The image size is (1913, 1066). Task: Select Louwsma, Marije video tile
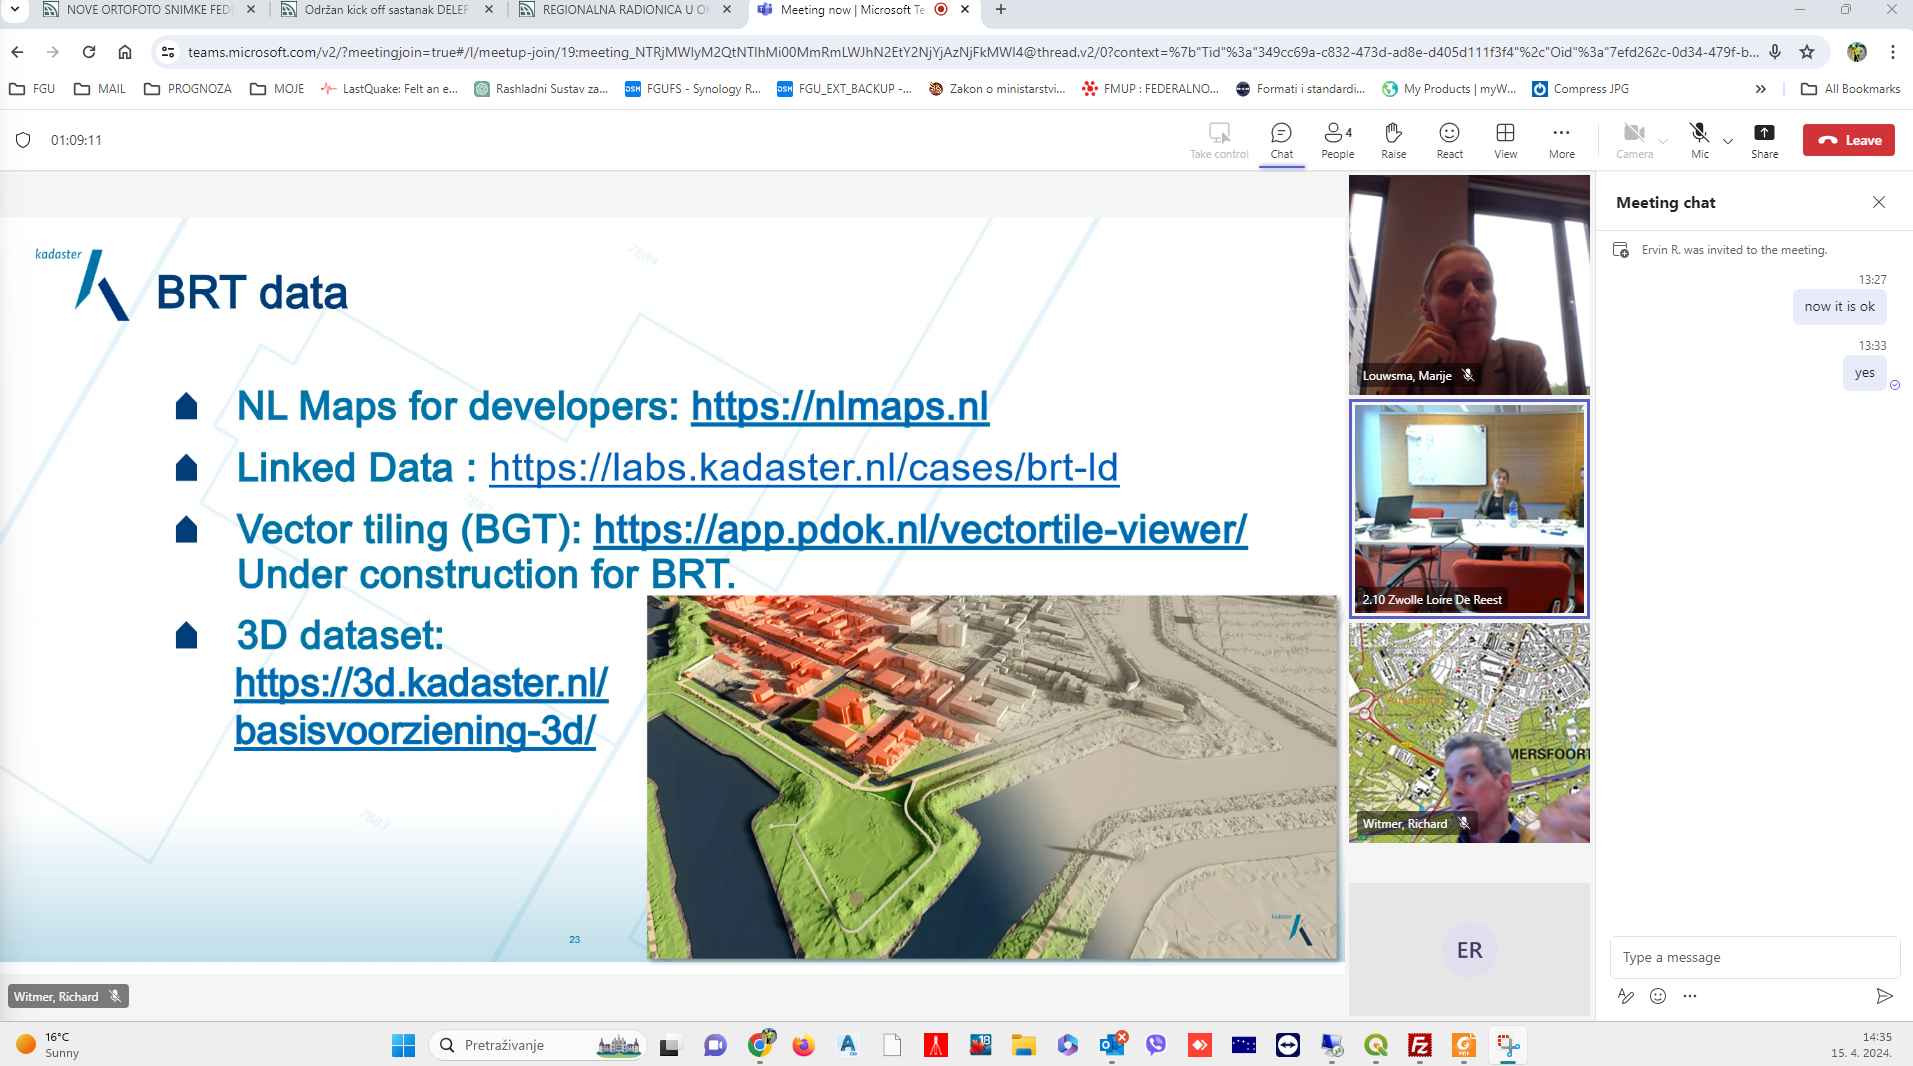pyautogui.click(x=1469, y=285)
